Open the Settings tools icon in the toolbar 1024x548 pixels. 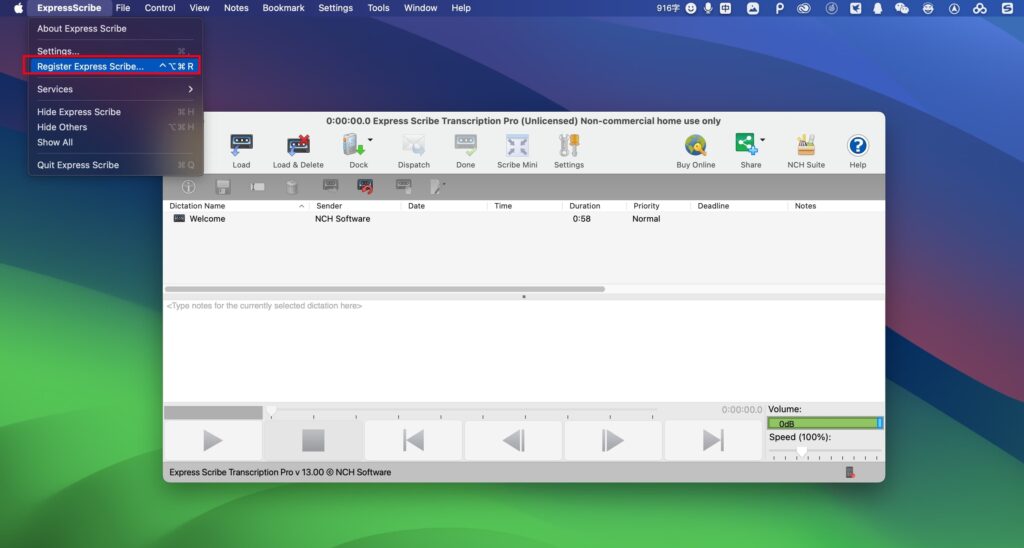pos(569,145)
